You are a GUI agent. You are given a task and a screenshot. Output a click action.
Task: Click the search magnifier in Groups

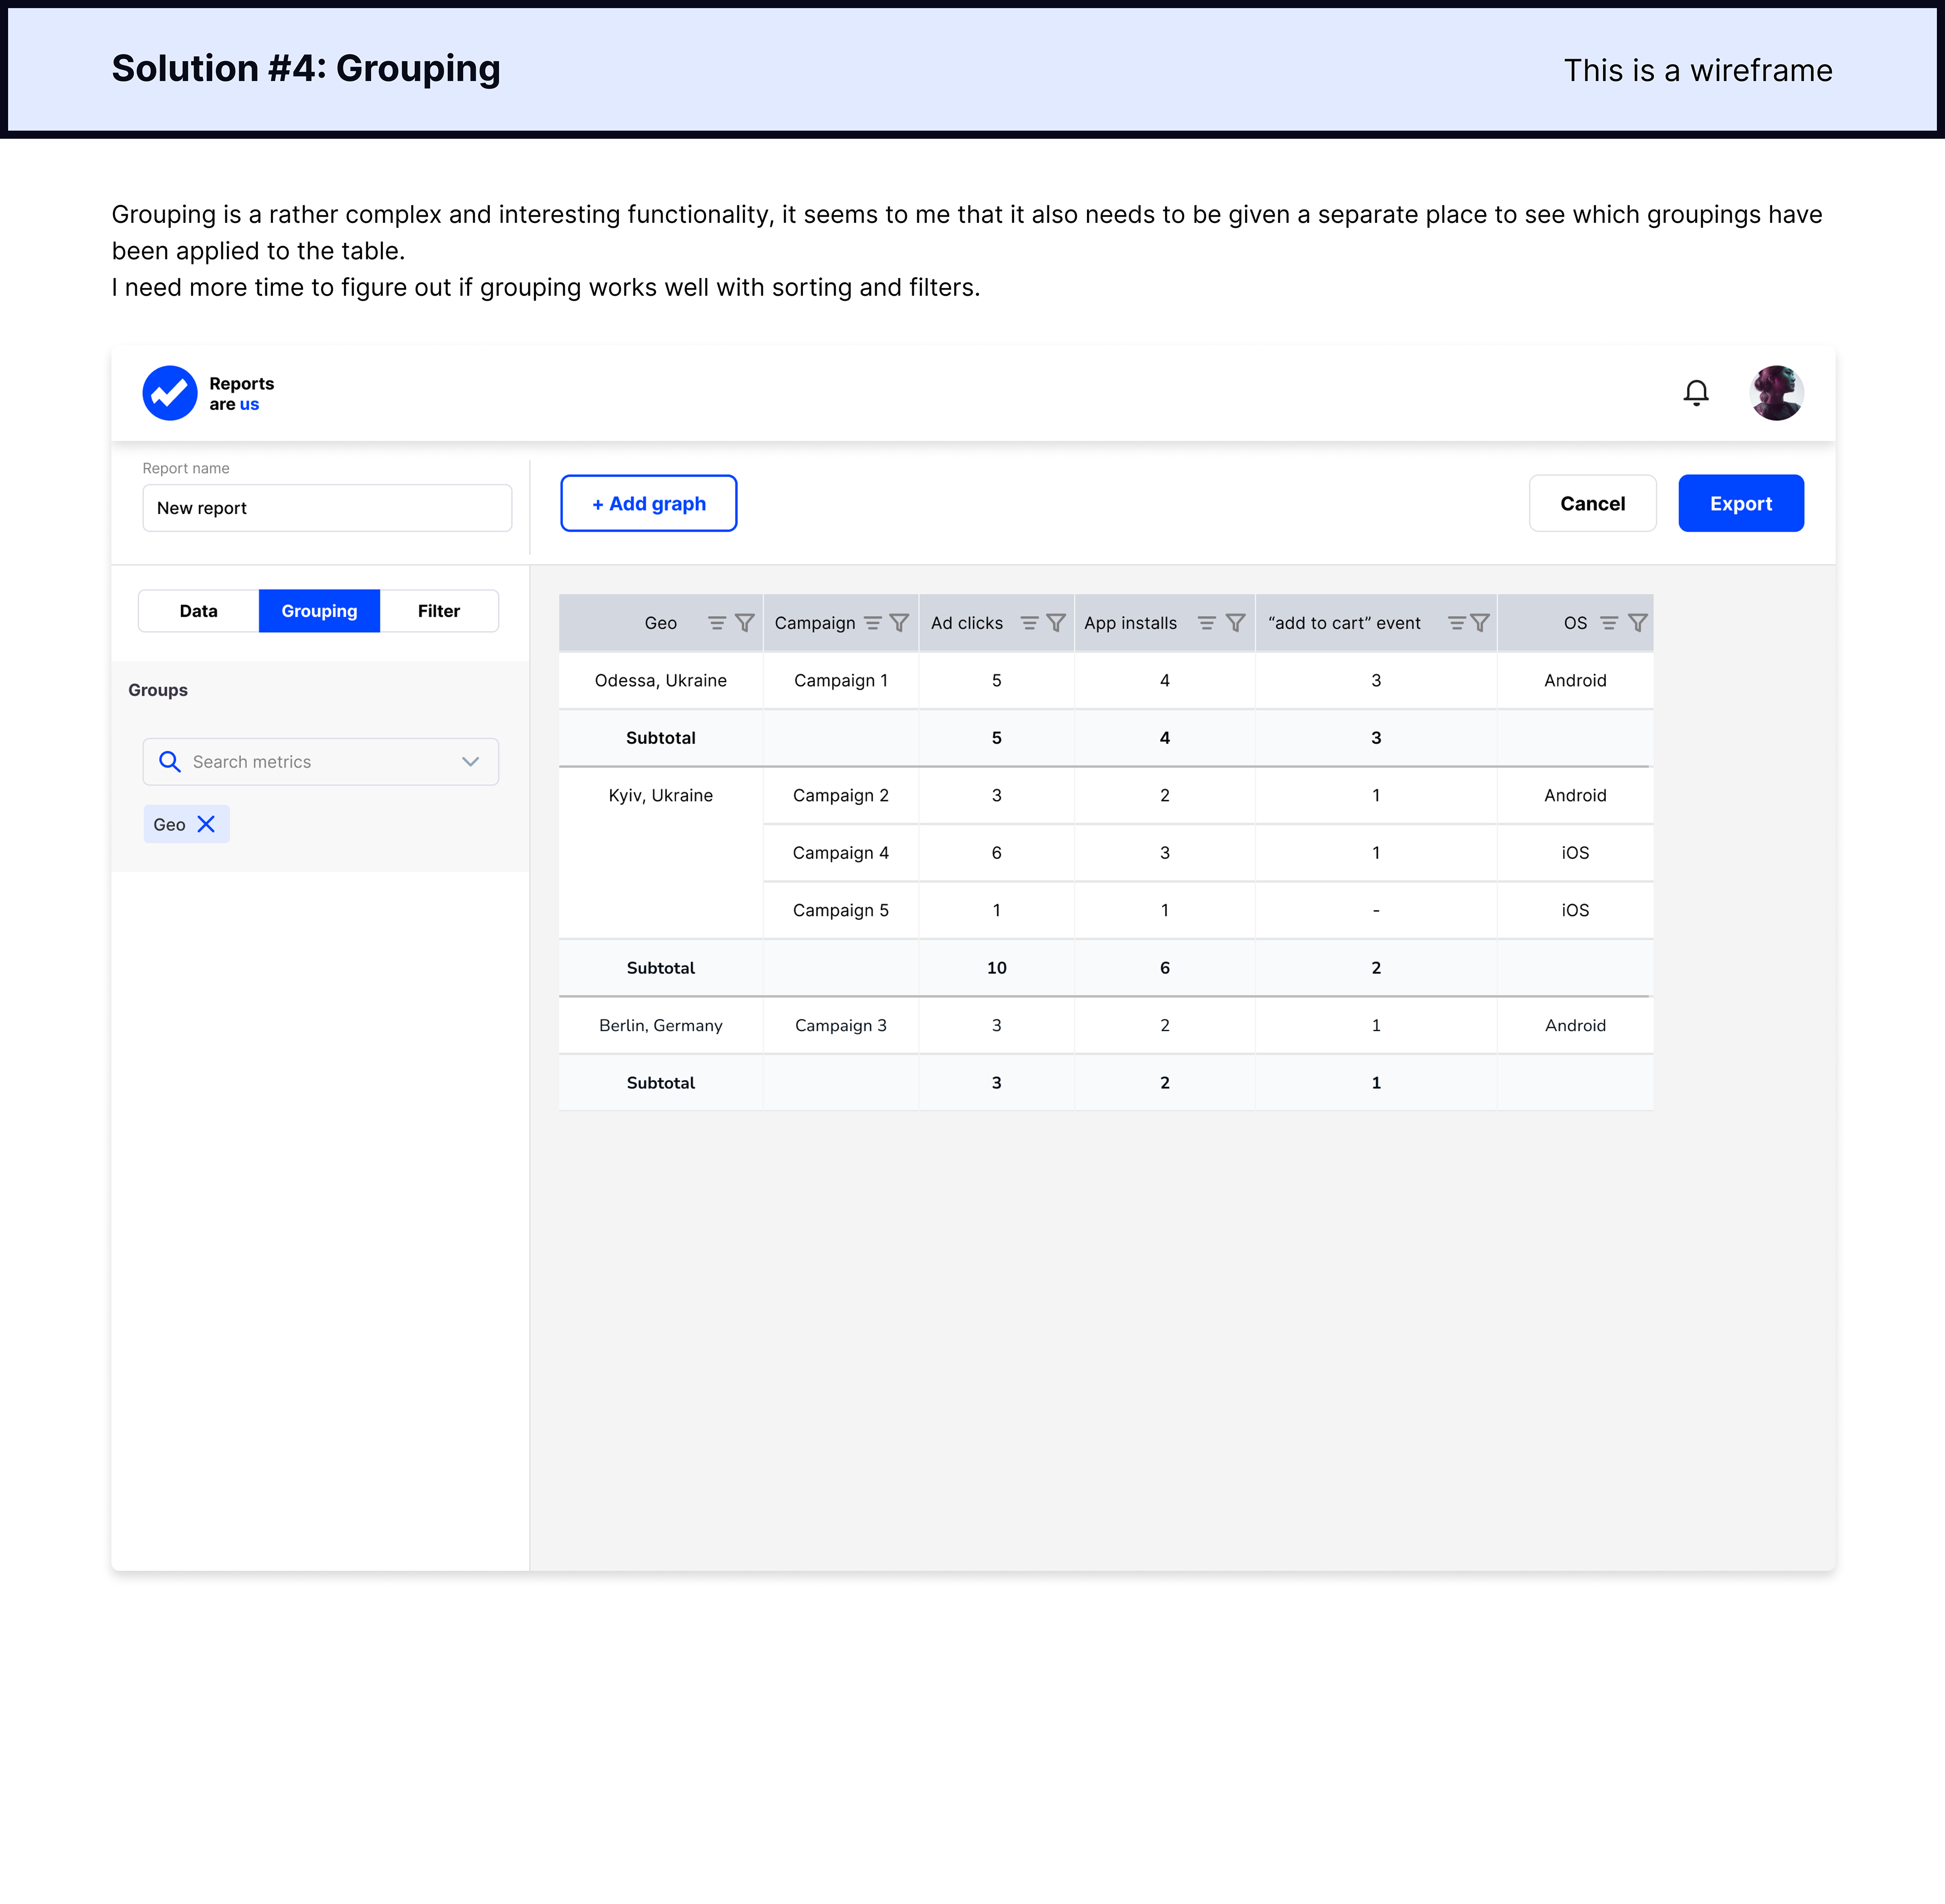tap(170, 762)
